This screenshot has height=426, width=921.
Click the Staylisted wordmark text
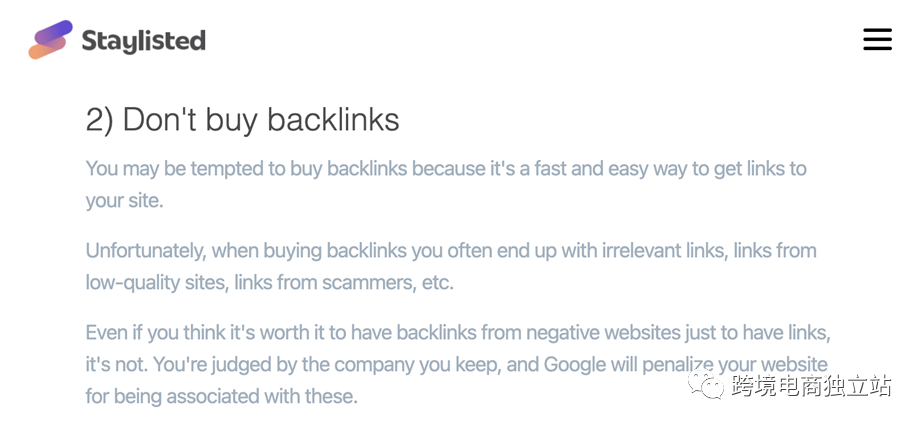143,42
